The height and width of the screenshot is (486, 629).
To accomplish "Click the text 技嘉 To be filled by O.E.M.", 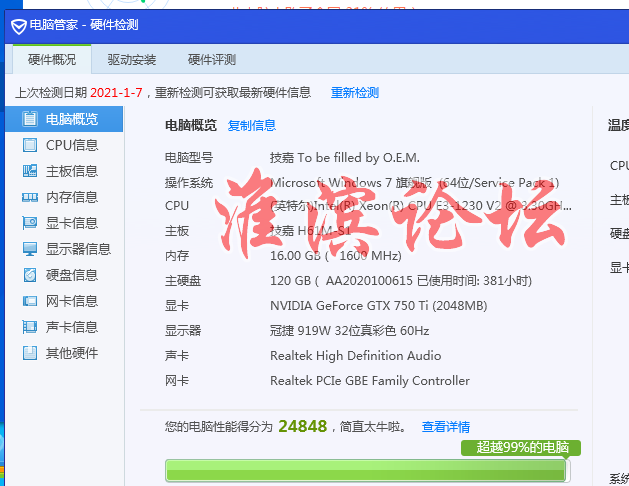I will (x=345, y=158).
